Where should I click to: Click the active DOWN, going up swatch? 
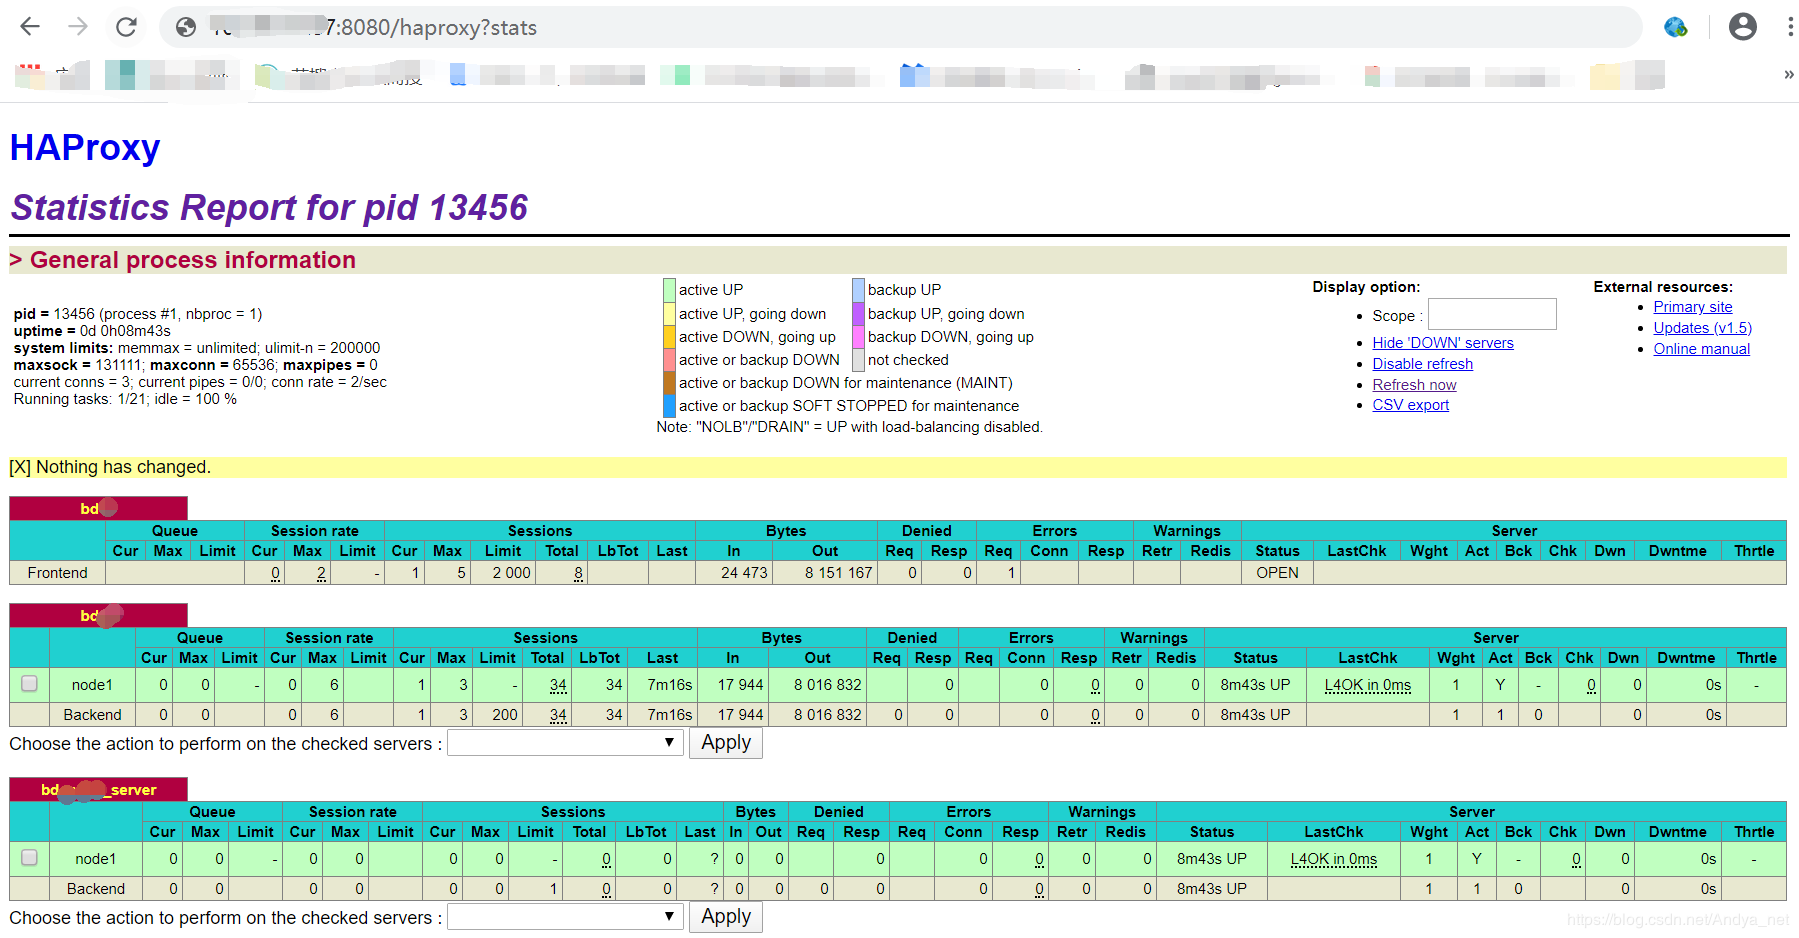pos(669,337)
